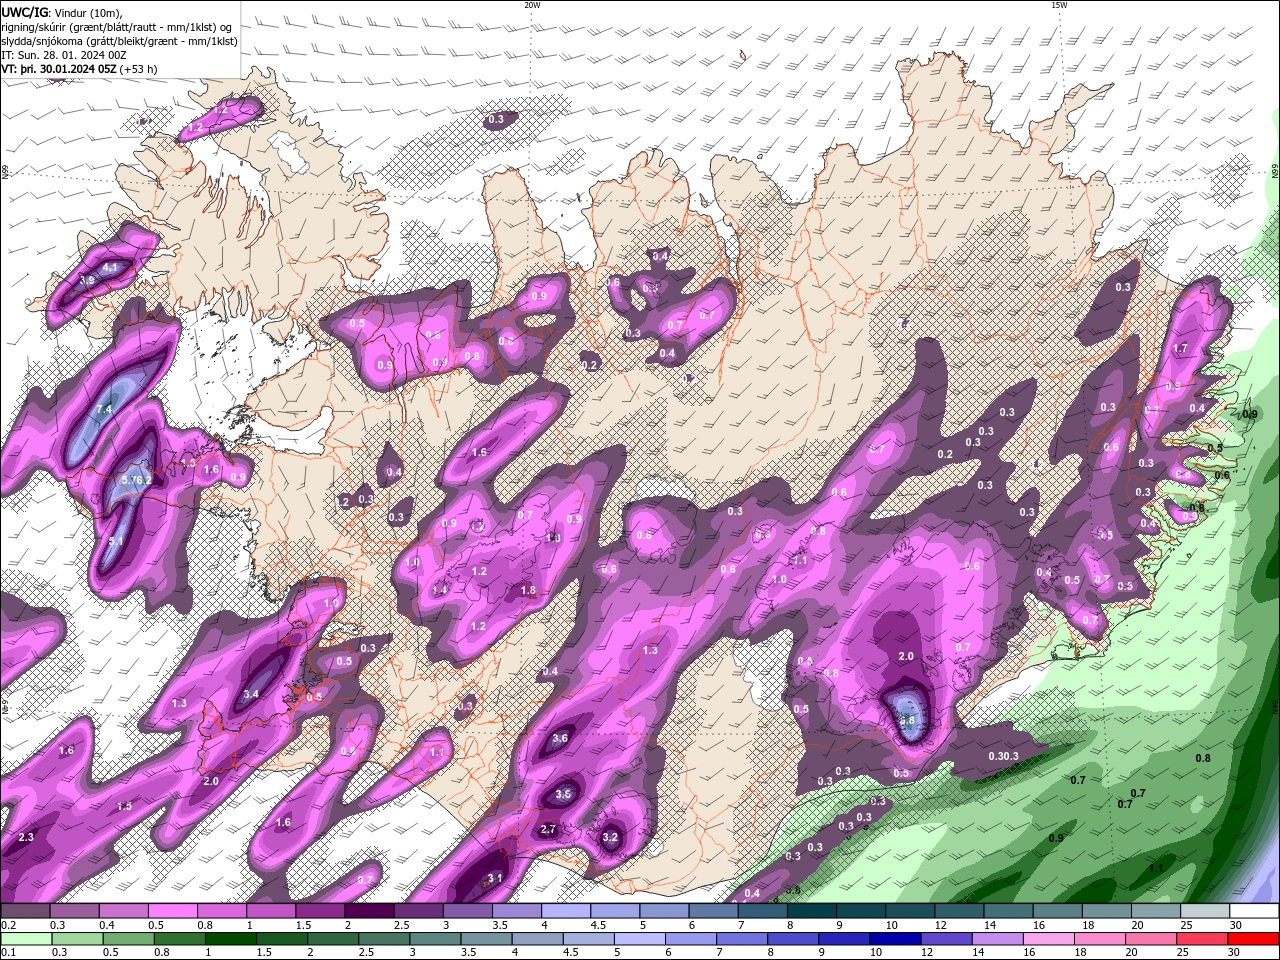Click the 4.1 precipitation value on the map
The width and height of the screenshot is (1280, 960).
coord(110,267)
